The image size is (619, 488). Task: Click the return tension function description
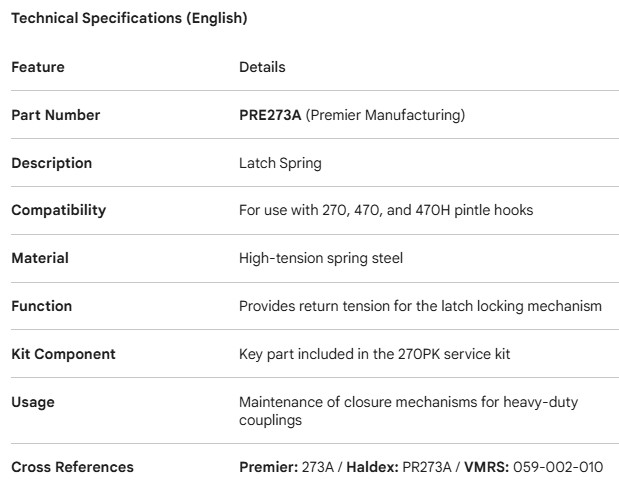coord(420,306)
